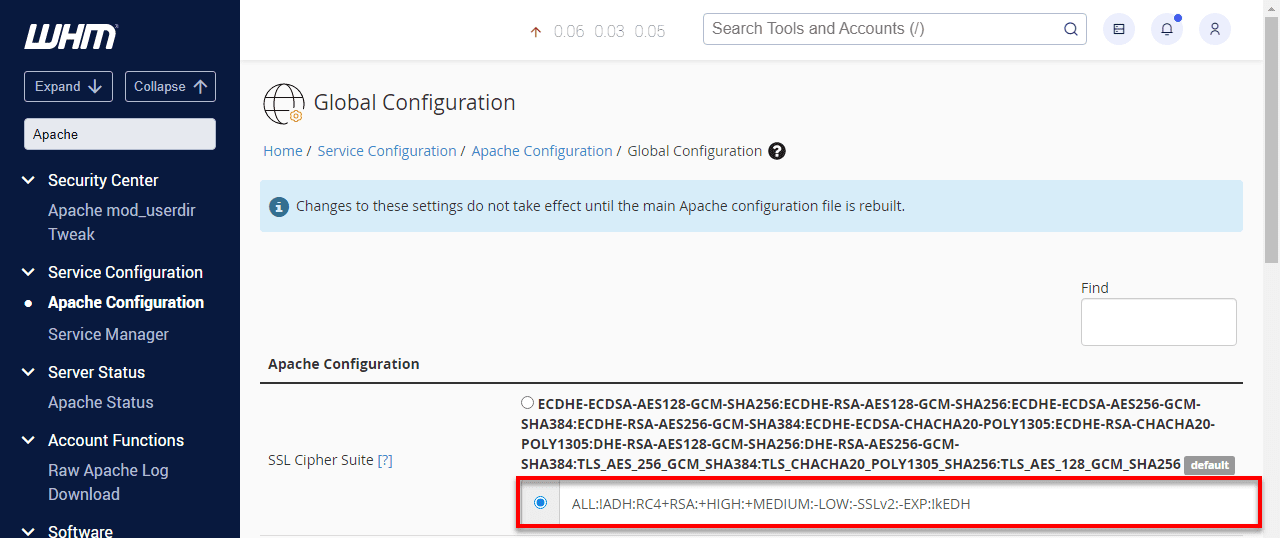Image resolution: width=1280 pixels, height=538 pixels.
Task: Click the WHM logo
Action: tap(71, 37)
